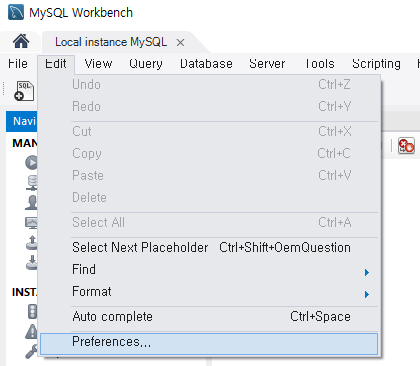This screenshot has width=420, height=366.
Task: Go to the Home screen tab icon
Action: (21, 41)
